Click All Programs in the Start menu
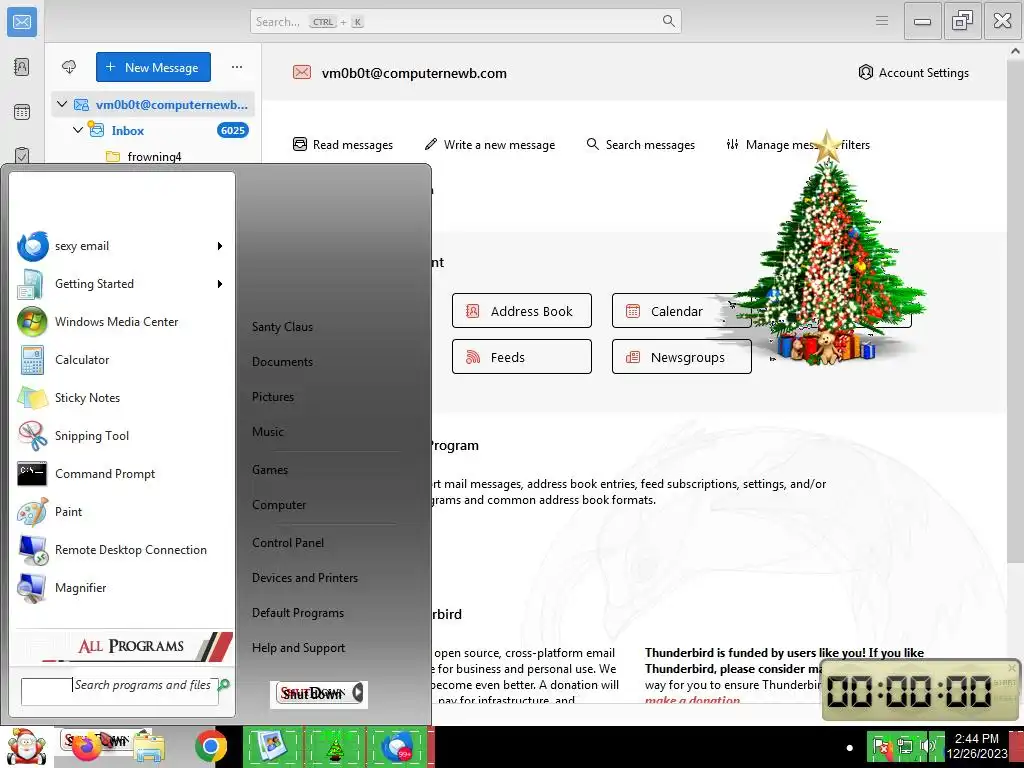Screen dimensions: 1024x768 click(x=131, y=646)
